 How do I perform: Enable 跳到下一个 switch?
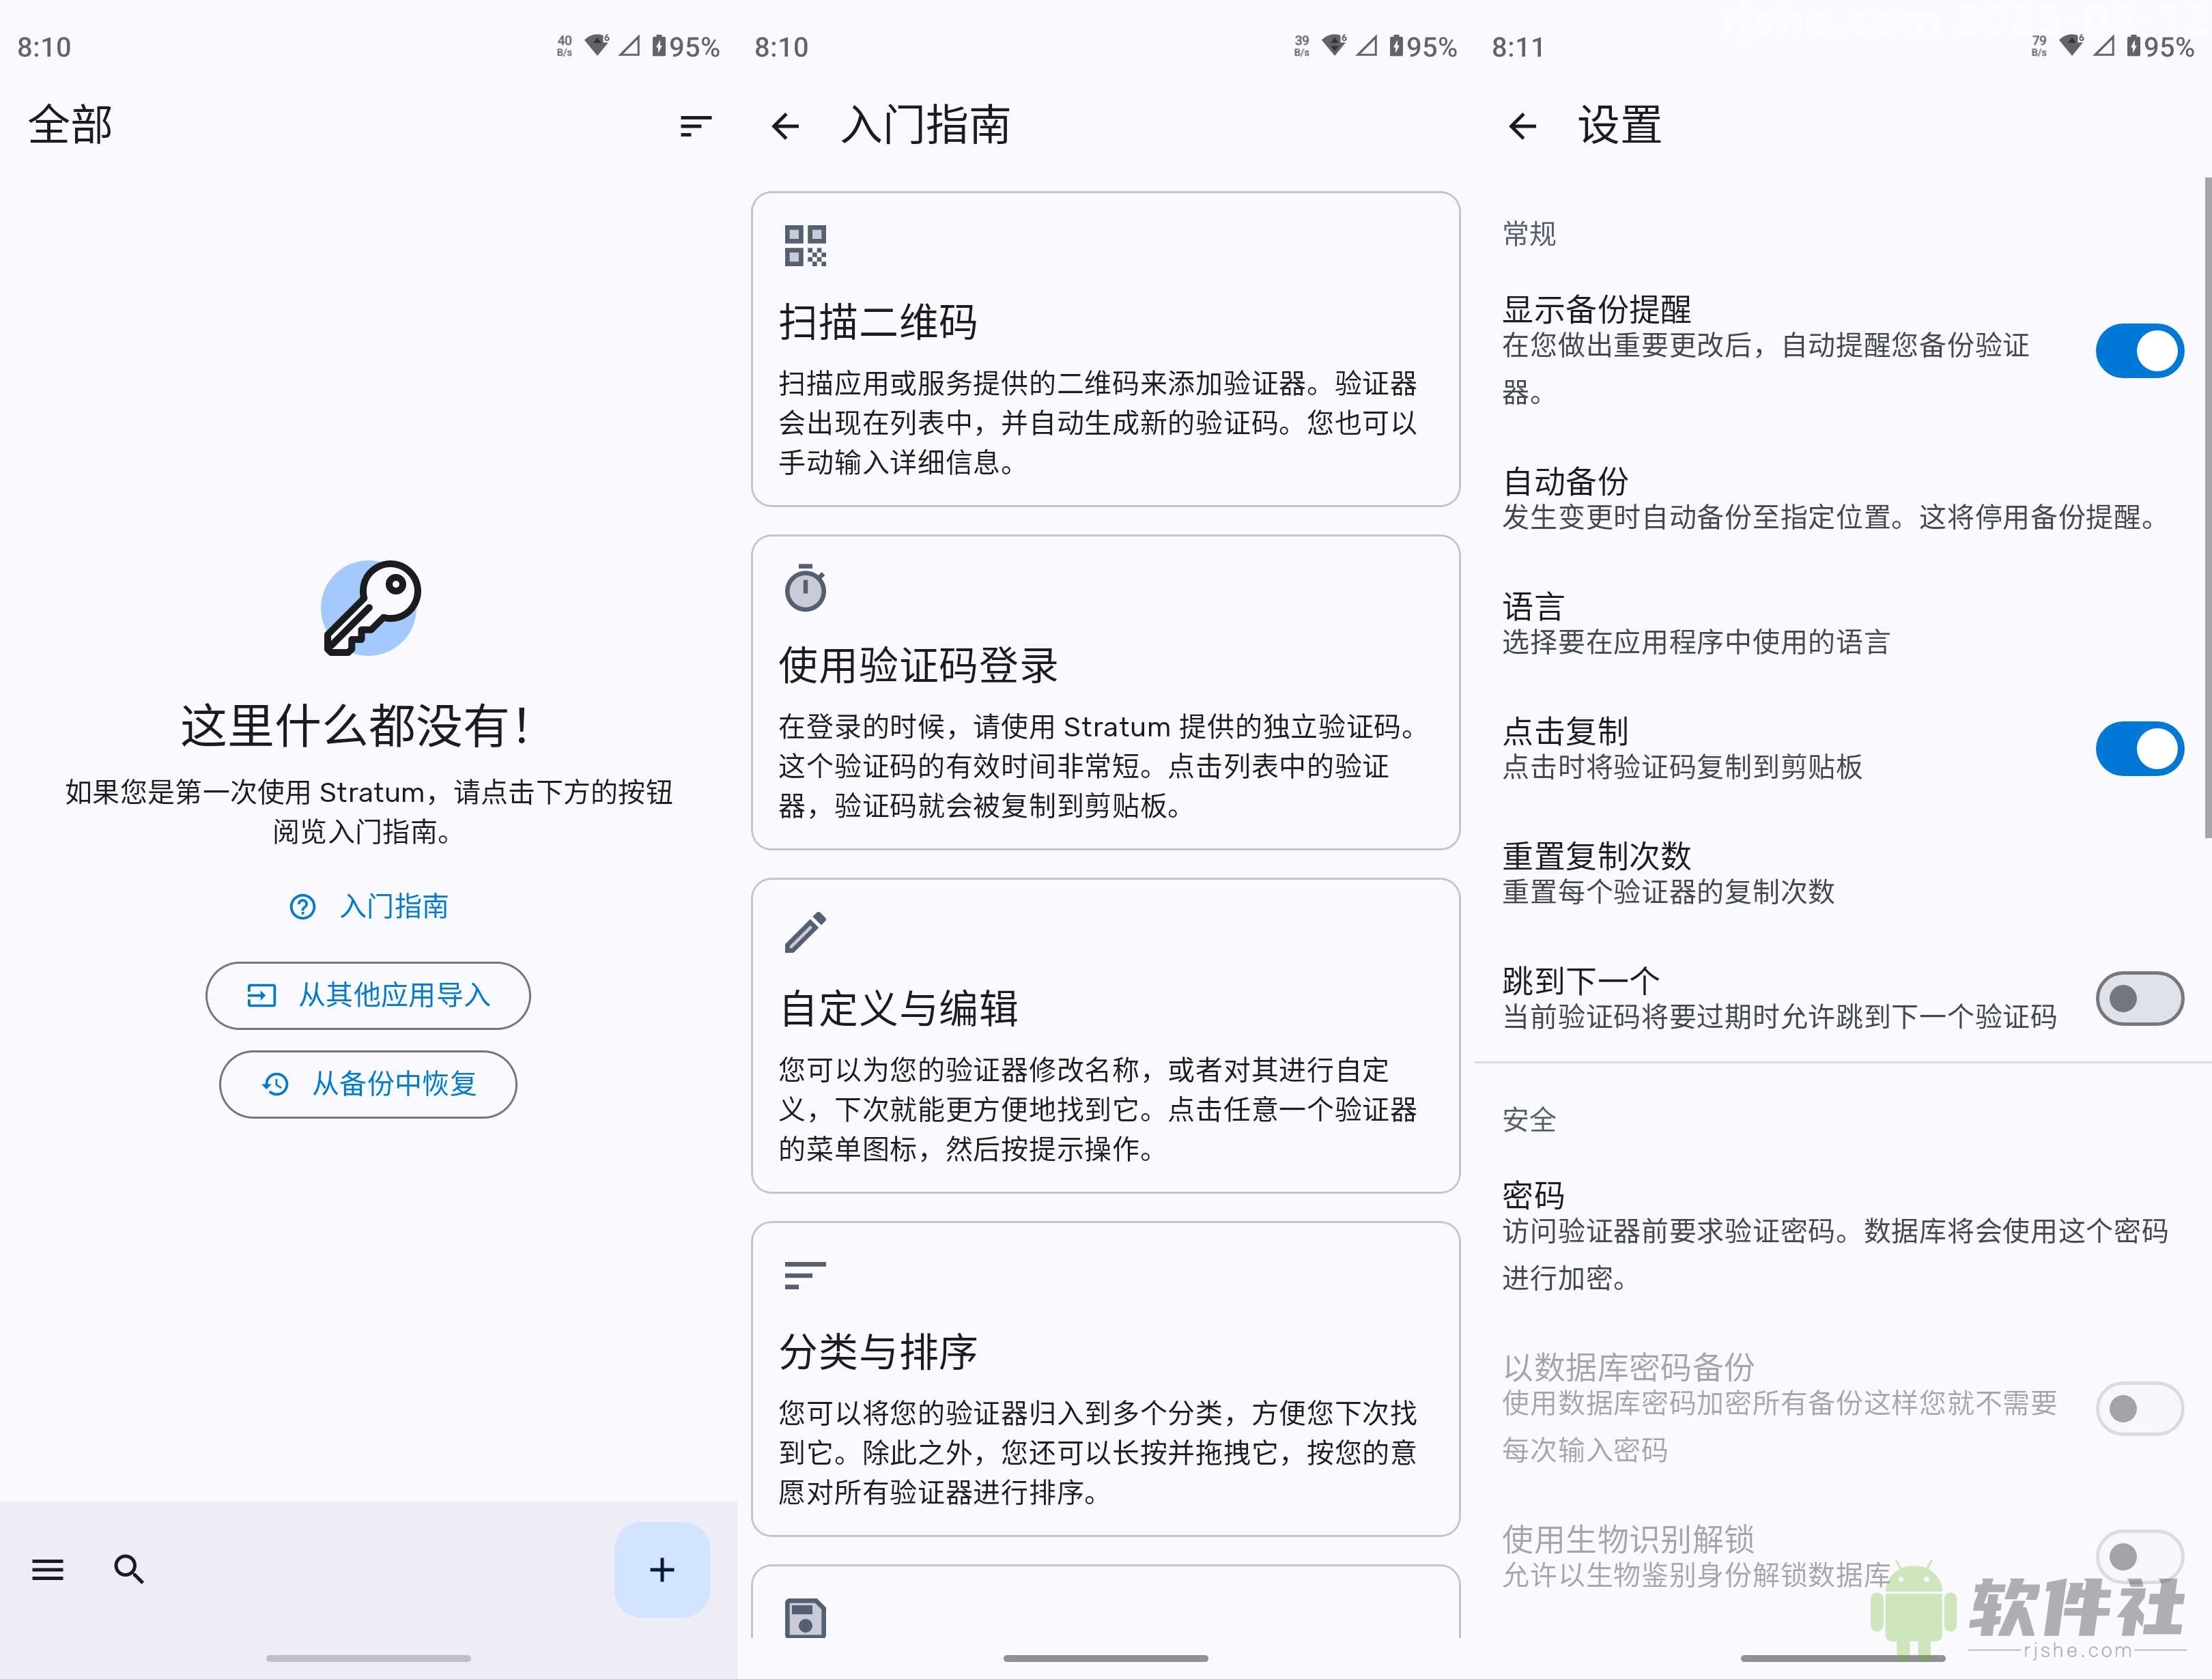tap(2139, 998)
